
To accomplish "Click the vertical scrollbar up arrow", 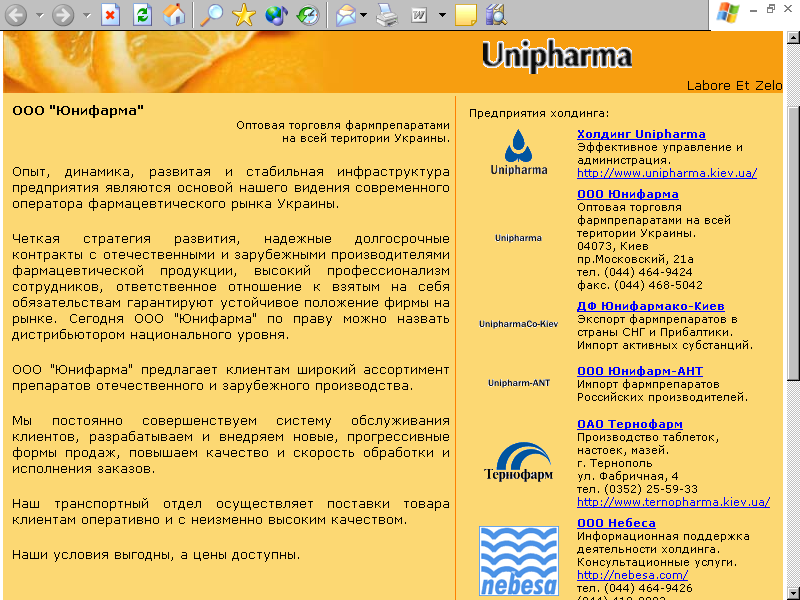I will coord(793,37).
